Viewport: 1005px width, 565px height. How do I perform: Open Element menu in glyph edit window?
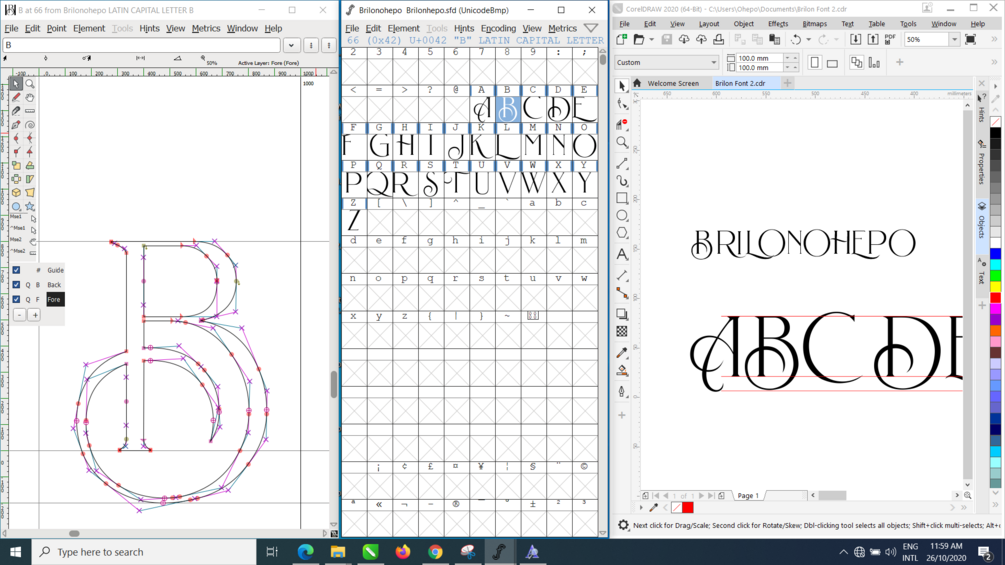88,28
